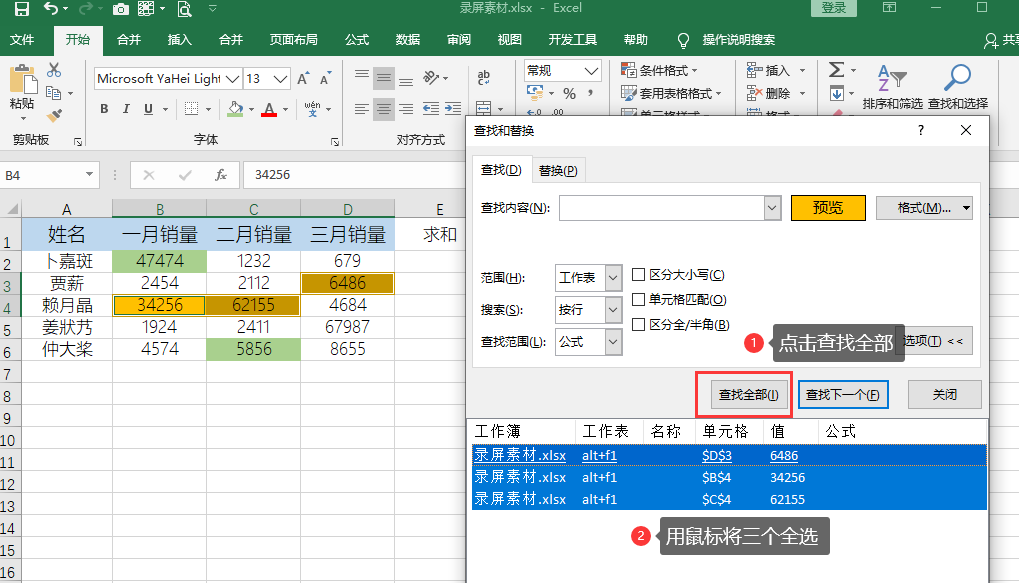The image size is (1019, 583).
Task: Click the 视图 ribbon tab
Action: 510,40
